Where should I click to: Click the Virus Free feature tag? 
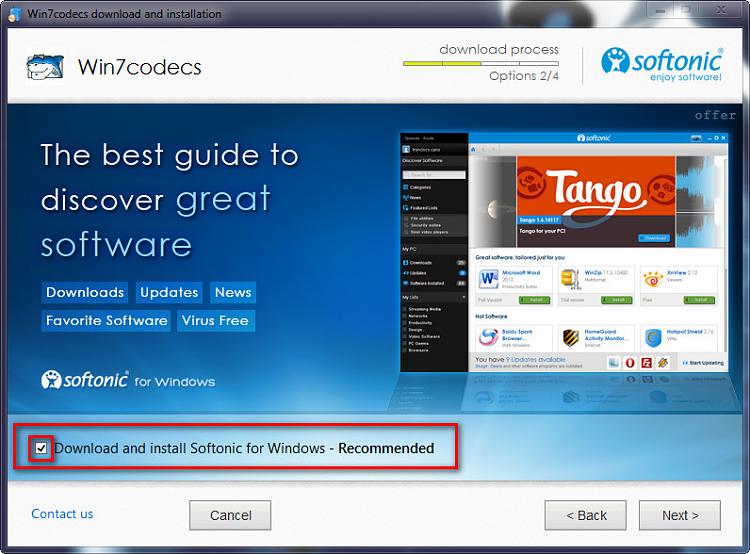coord(215,321)
